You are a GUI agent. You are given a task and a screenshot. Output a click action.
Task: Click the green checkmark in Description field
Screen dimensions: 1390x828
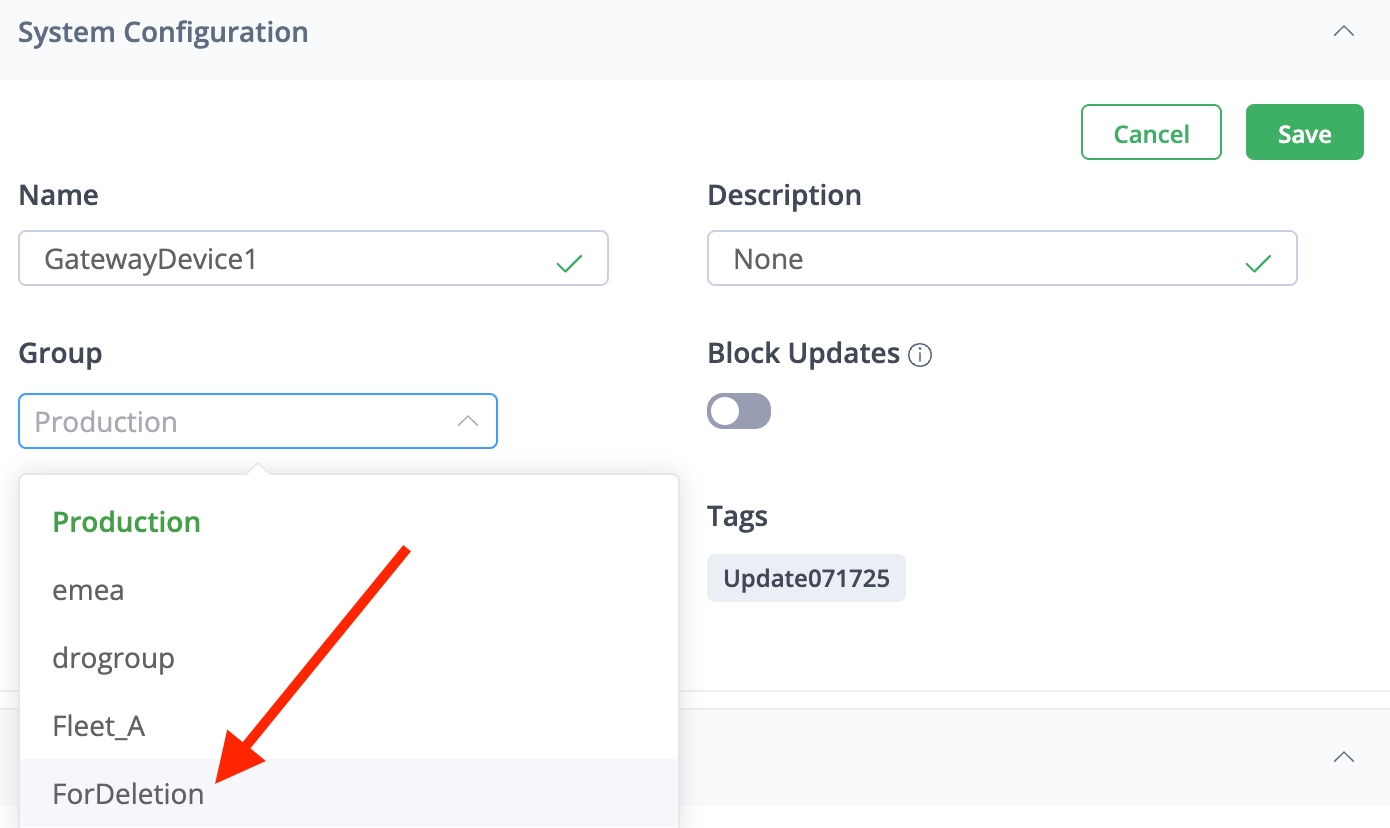click(1258, 264)
